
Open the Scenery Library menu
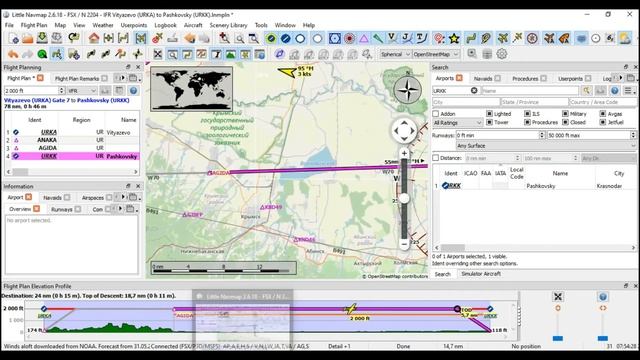coord(229,25)
